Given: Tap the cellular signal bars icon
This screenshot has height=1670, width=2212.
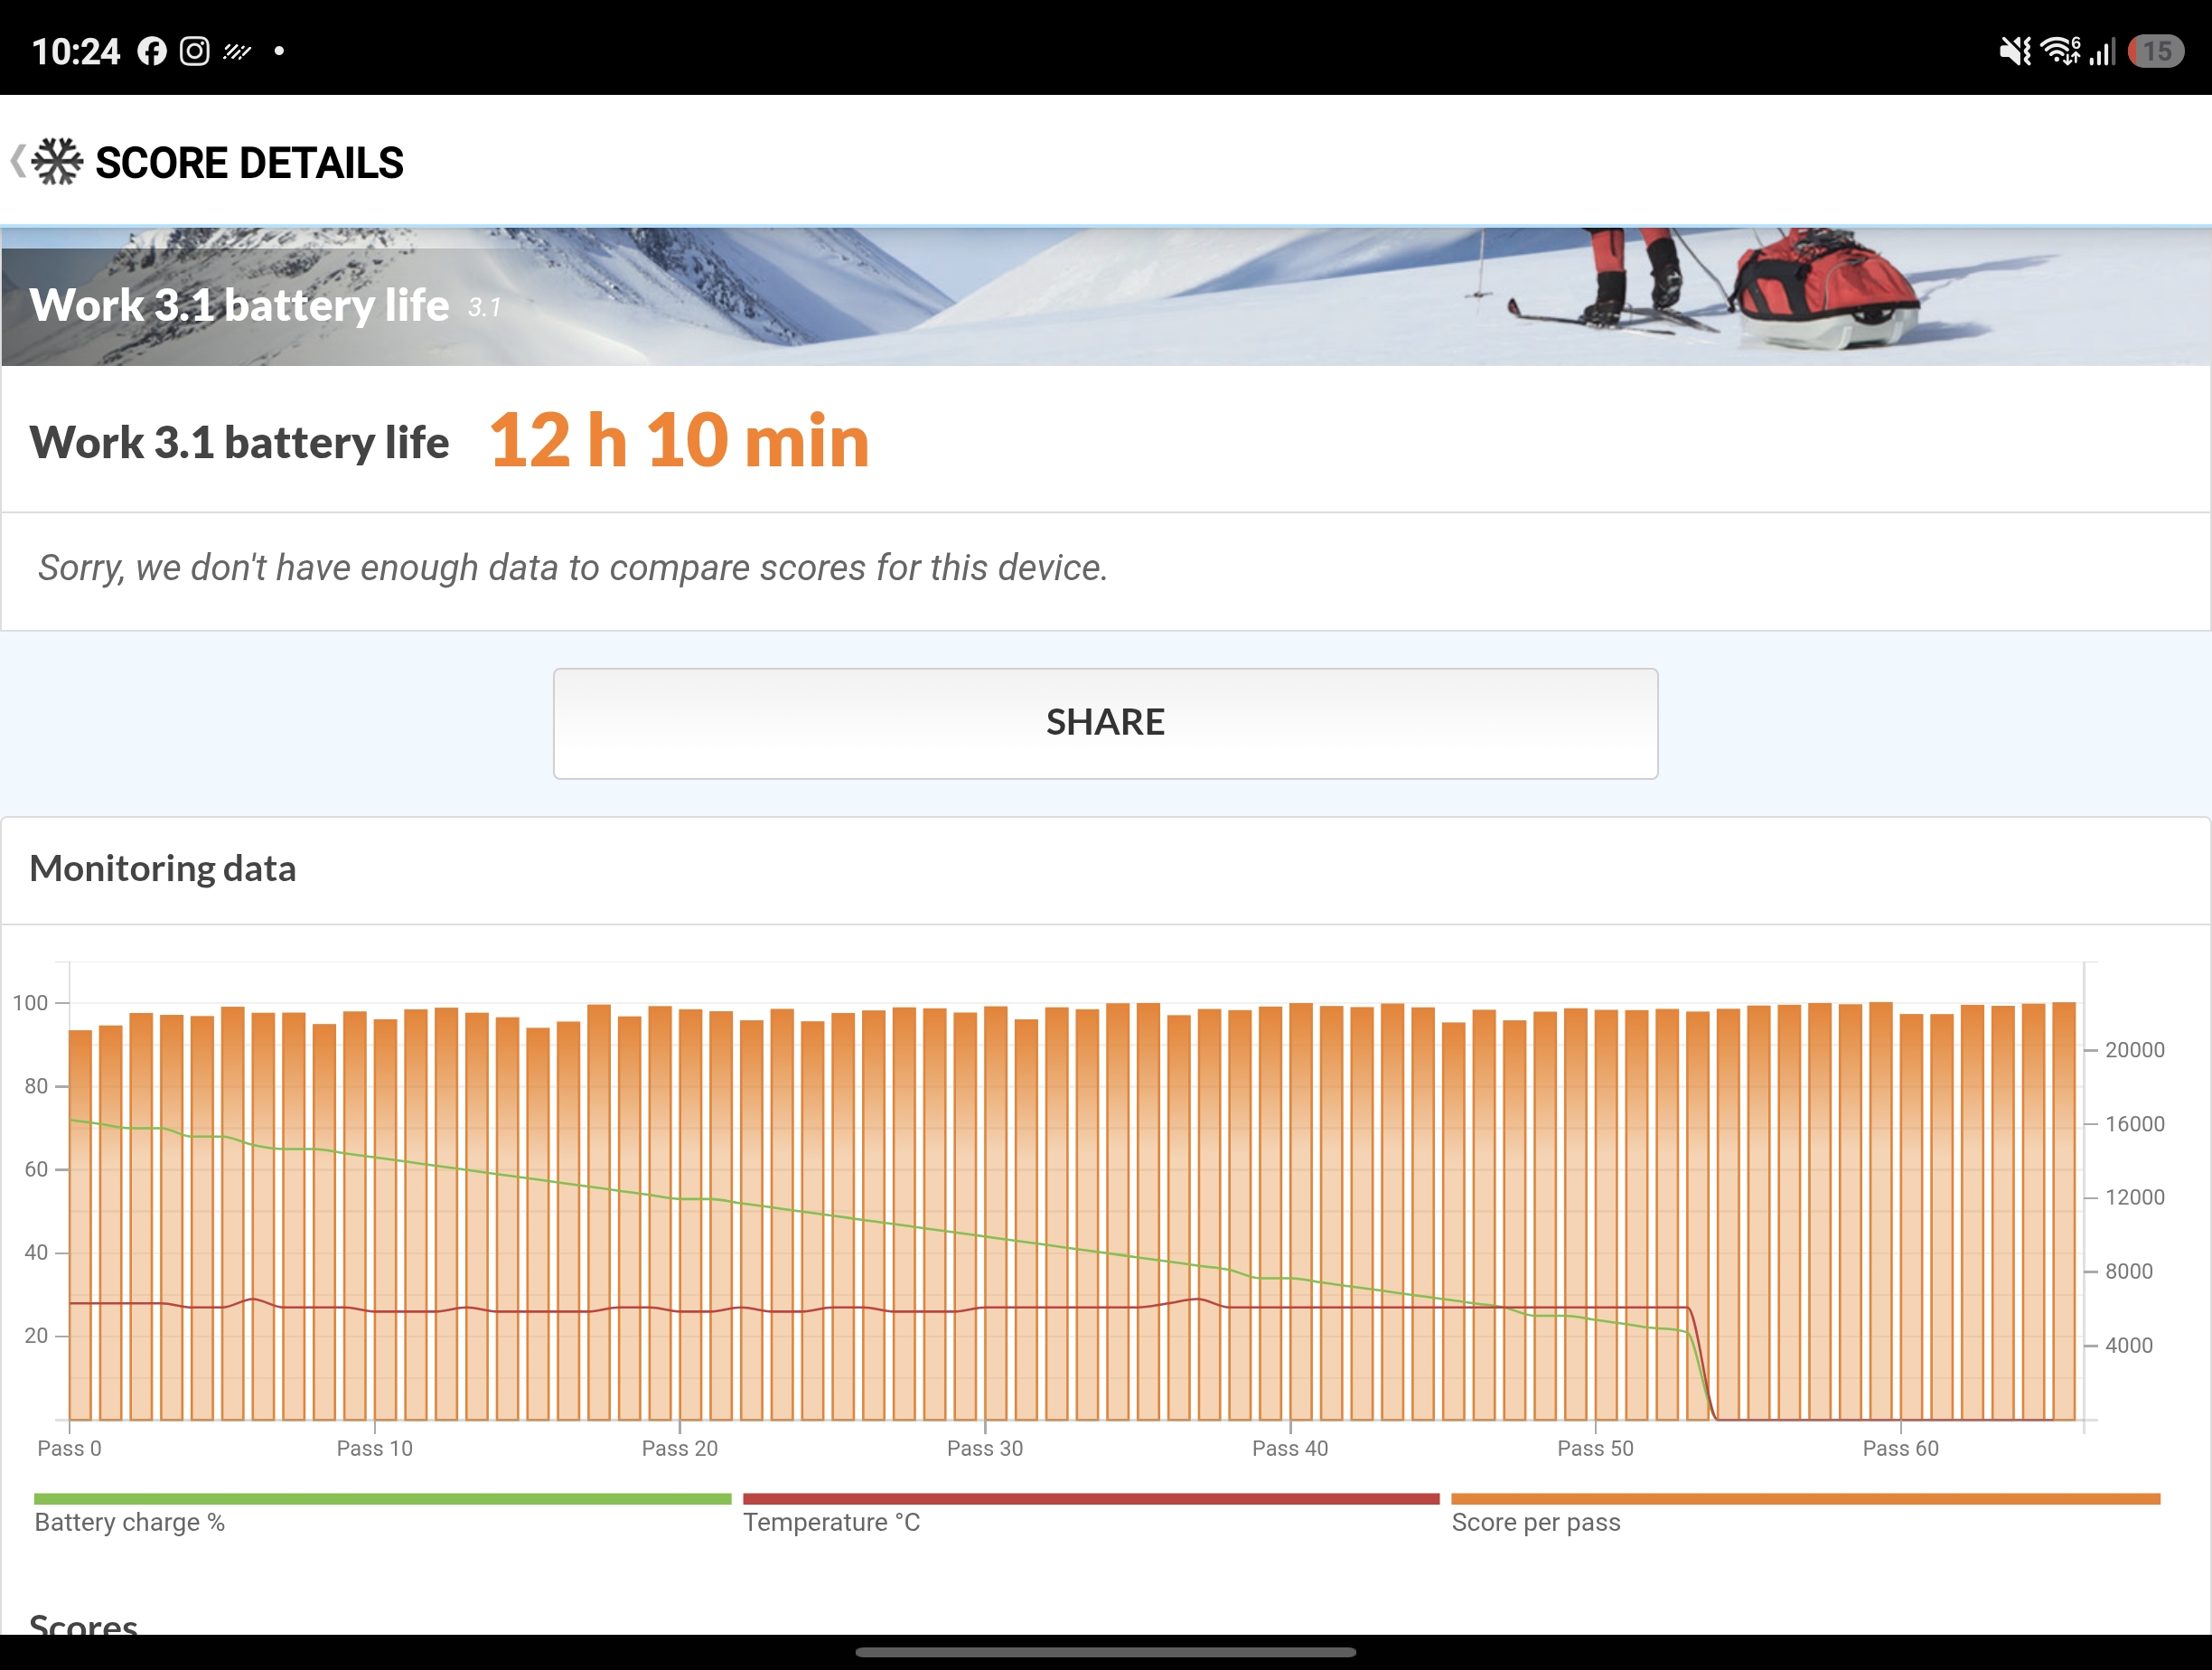Looking at the screenshot, I should pyautogui.click(x=2102, y=51).
